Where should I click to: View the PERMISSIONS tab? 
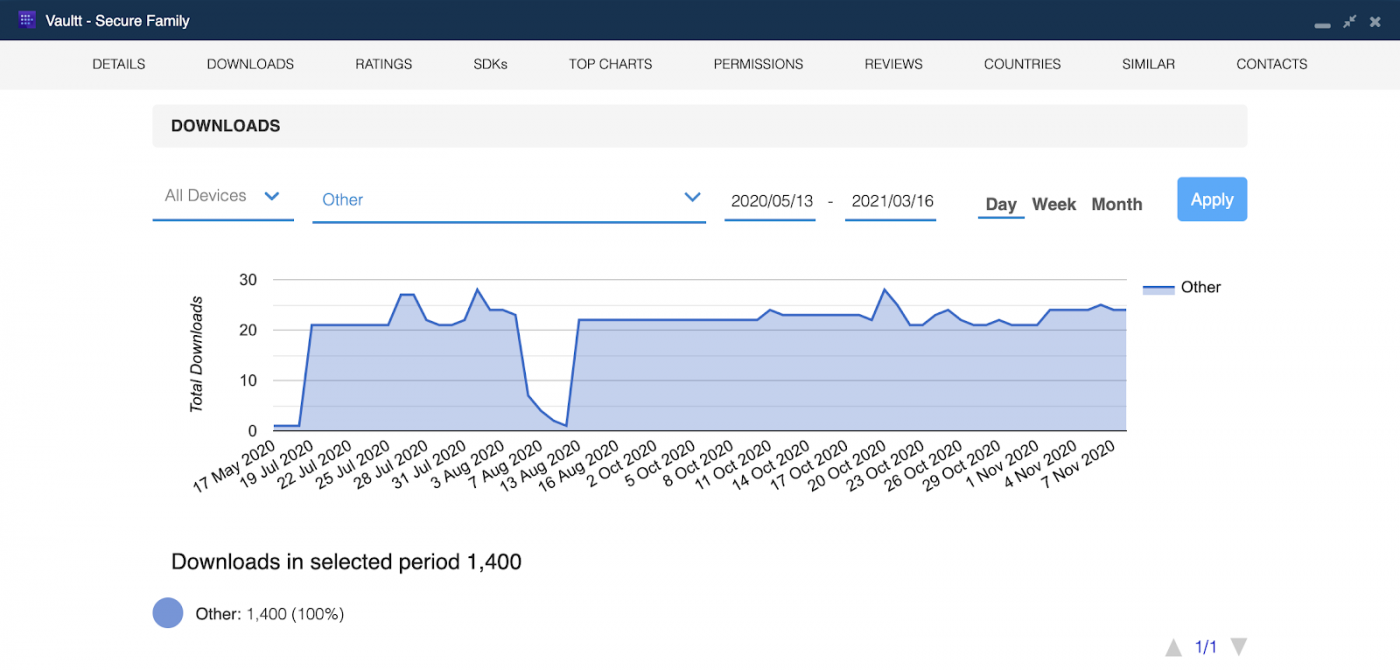pyautogui.click(x=758, y=64)
